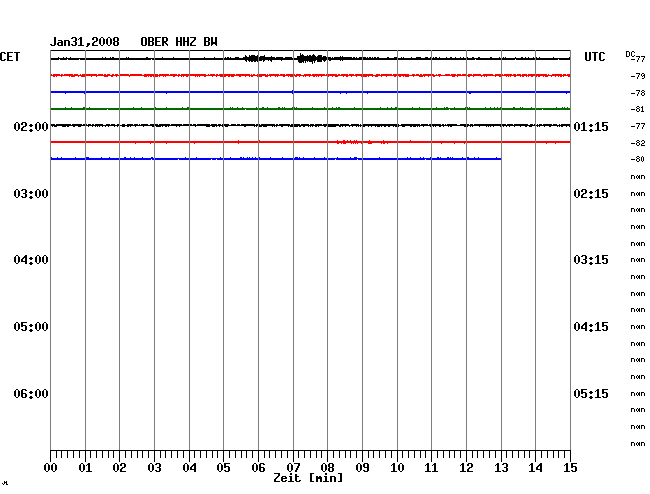650x494 pixels.
Task: Select minute 06 on the x-axis
Action: point(258,468)
